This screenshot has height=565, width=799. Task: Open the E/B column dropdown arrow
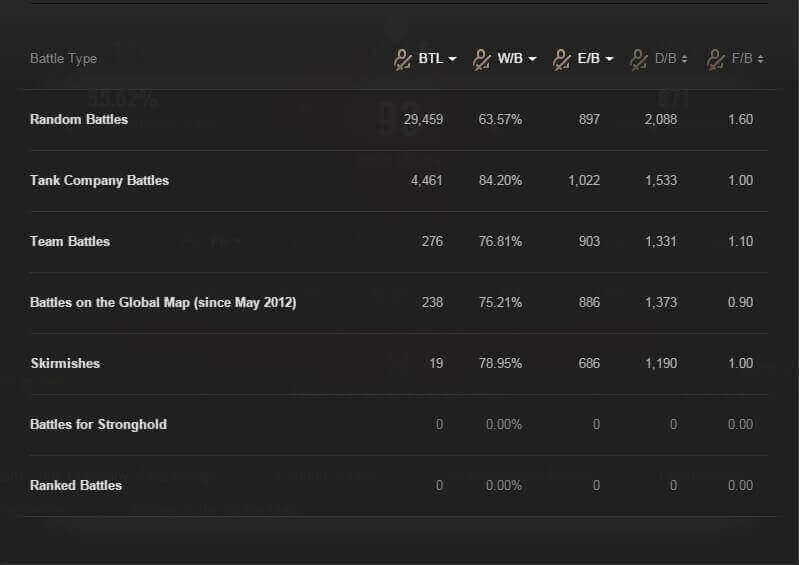point(609,59)
